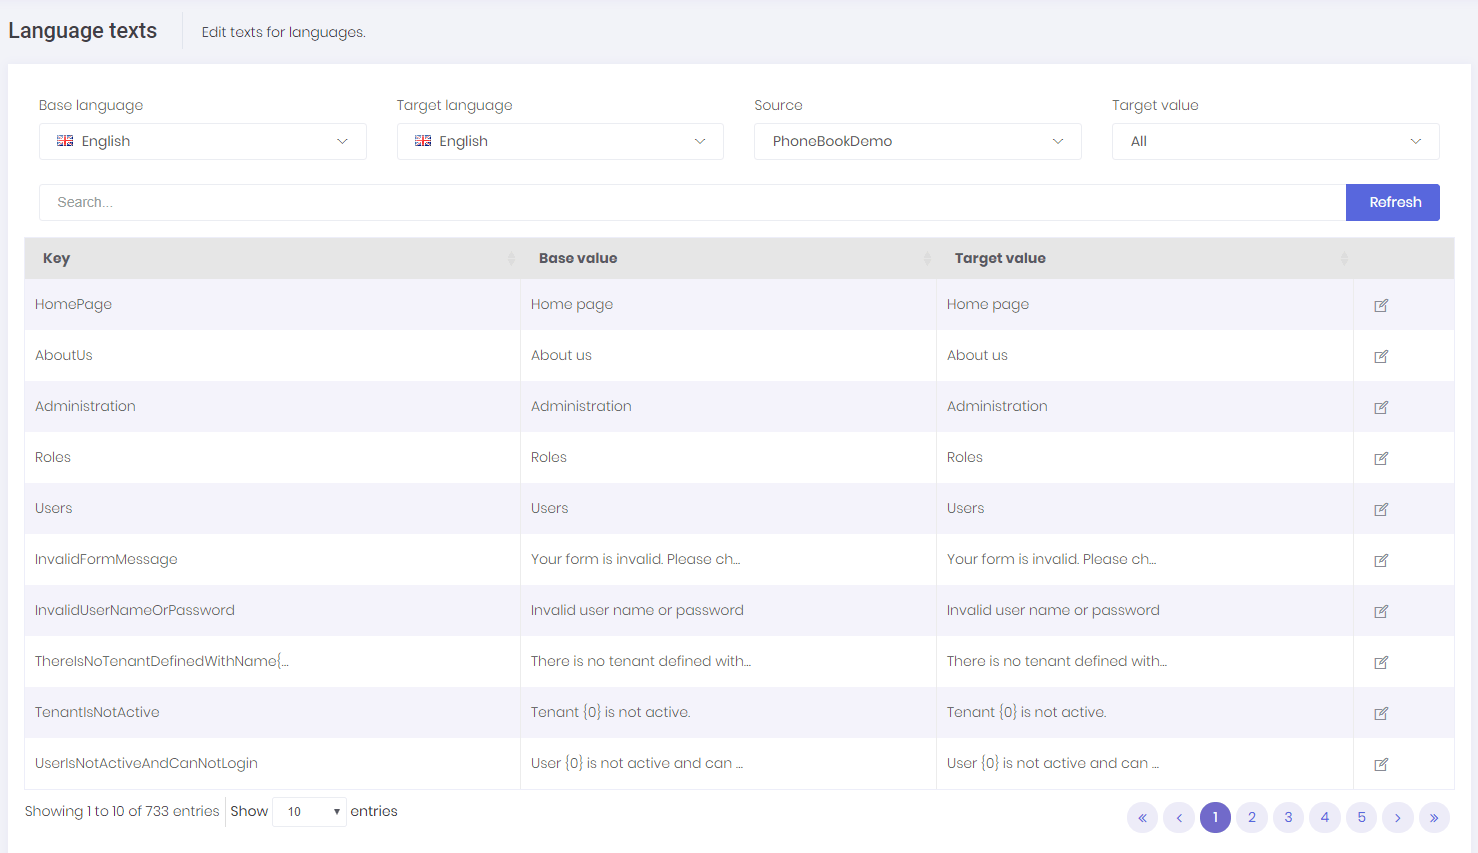Jump to last page using double-arrow icon

[1434, 817]
